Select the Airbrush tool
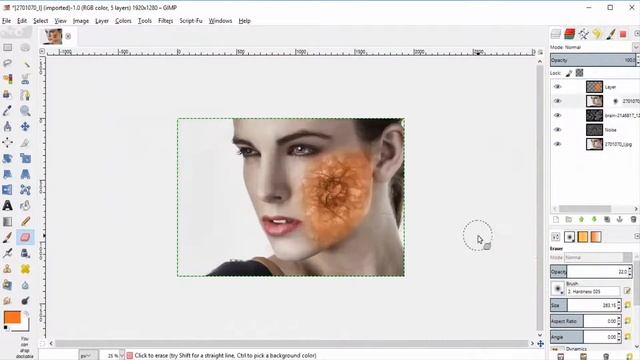 click(7, 253)
